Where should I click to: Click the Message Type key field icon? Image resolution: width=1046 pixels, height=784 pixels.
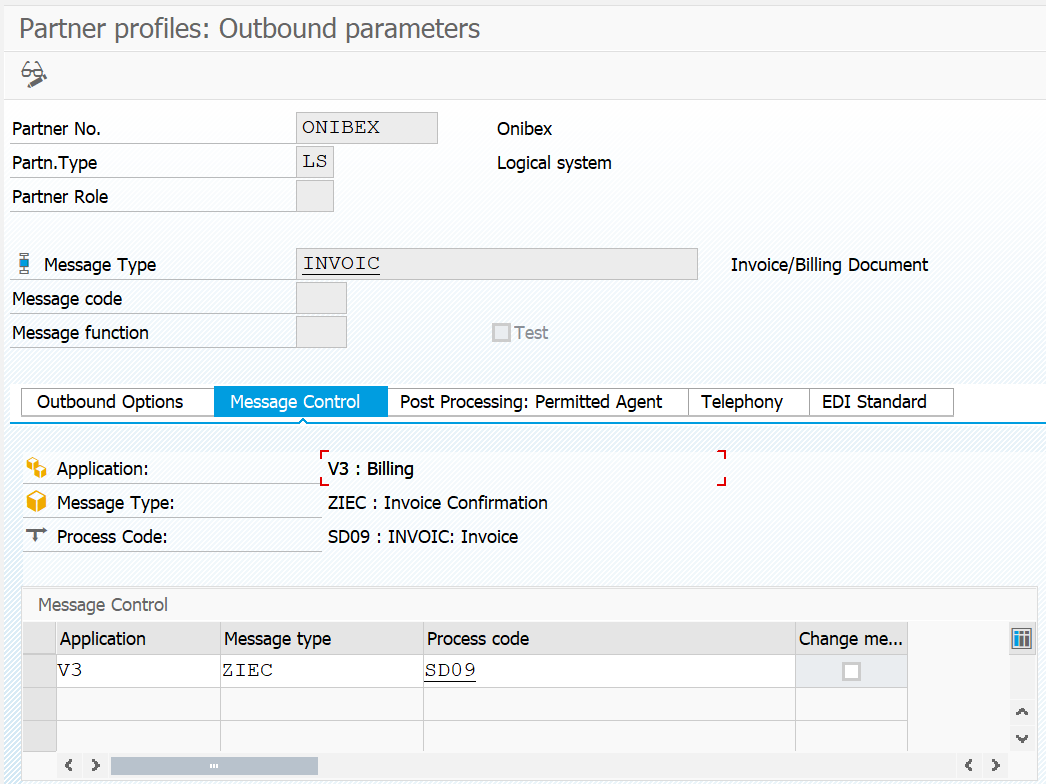pos(25,265)
